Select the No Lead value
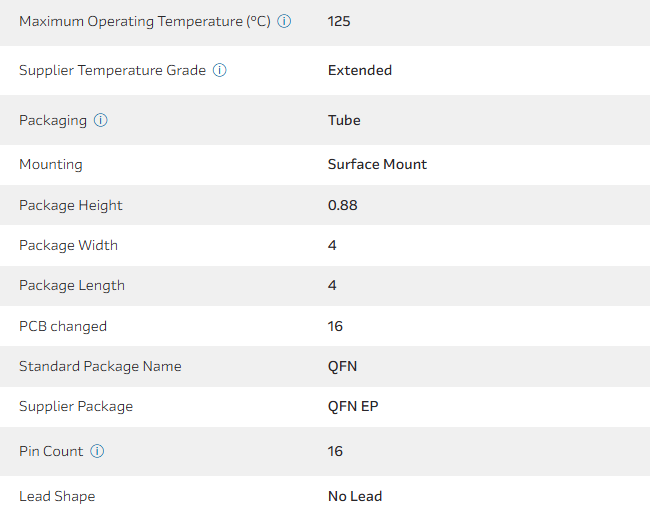 [355, 497]
